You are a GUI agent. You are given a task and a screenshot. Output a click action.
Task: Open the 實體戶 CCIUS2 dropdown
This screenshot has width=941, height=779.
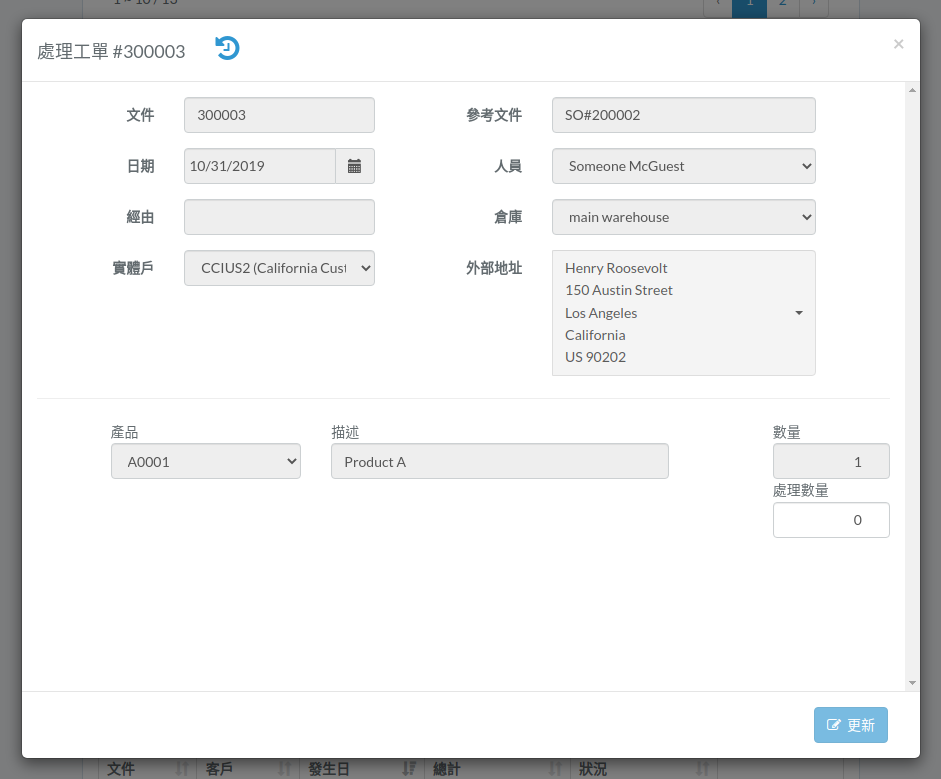(279, 268)
